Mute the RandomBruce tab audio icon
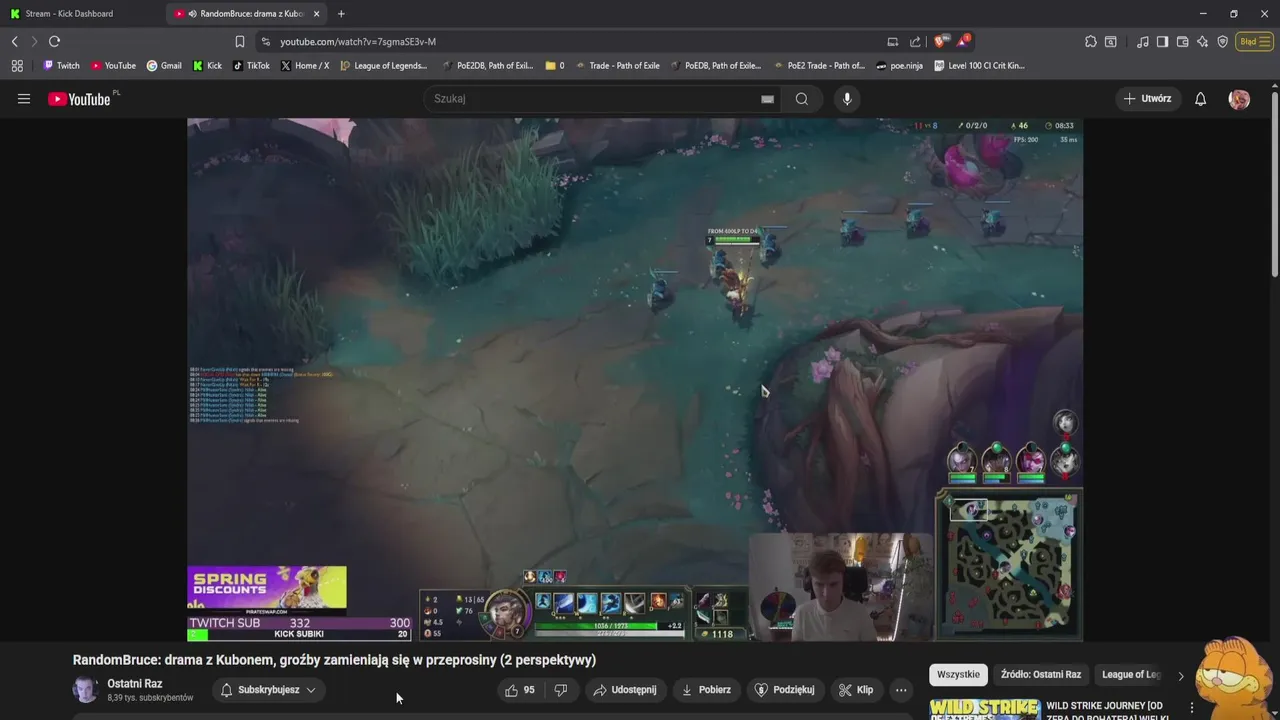This screenshot has width=1280, height=720. point(192,14)
